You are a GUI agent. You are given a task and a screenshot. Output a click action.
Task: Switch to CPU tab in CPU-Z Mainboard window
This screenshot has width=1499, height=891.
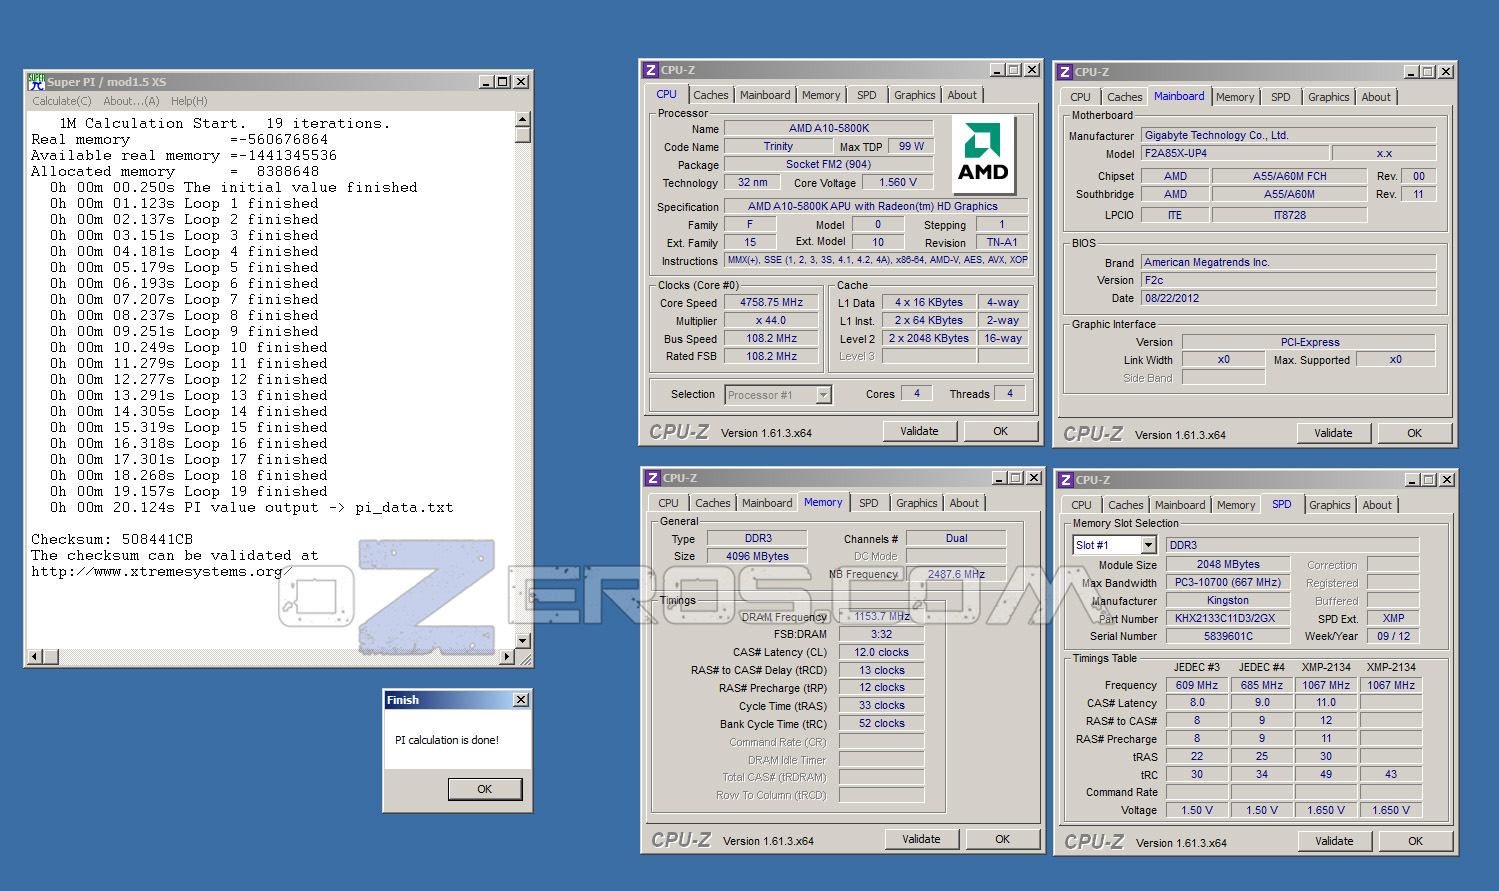click(x=1081, y=97)
